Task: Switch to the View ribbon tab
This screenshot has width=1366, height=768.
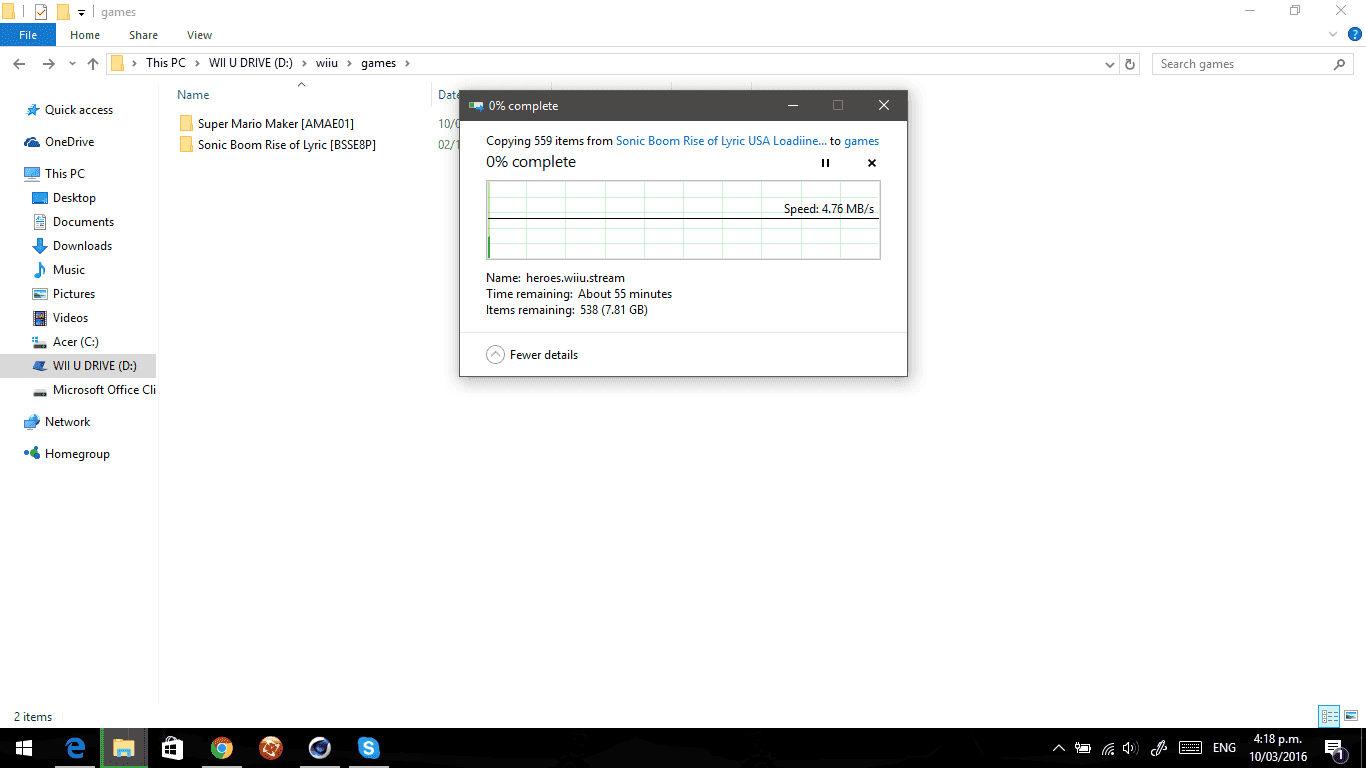Action: (x=200, y=35)
